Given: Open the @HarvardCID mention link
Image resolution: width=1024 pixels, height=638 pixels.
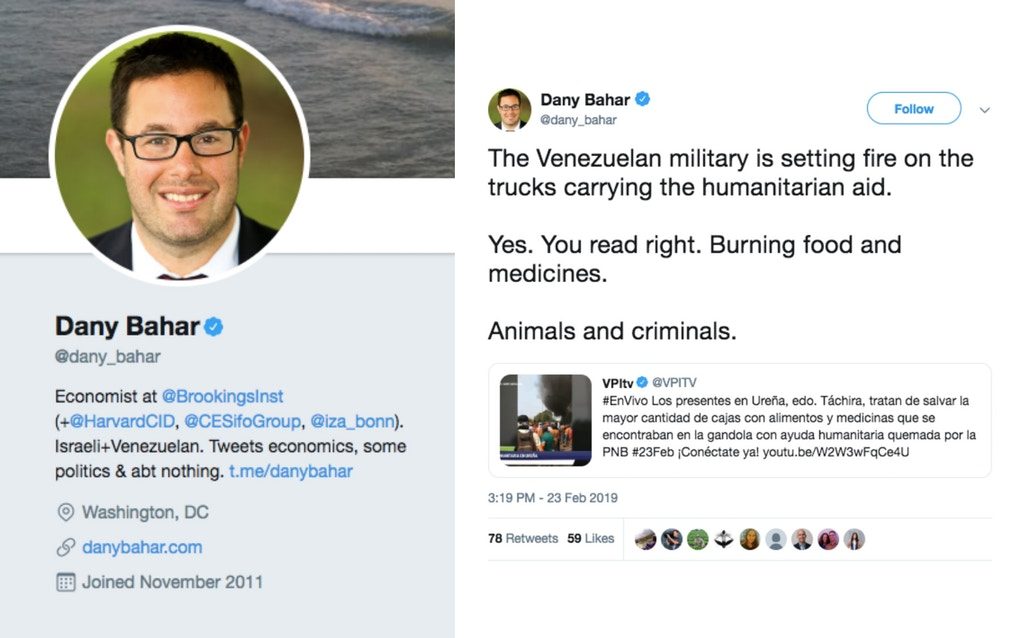Looking at the screenshot, I should tap(122, 421).
